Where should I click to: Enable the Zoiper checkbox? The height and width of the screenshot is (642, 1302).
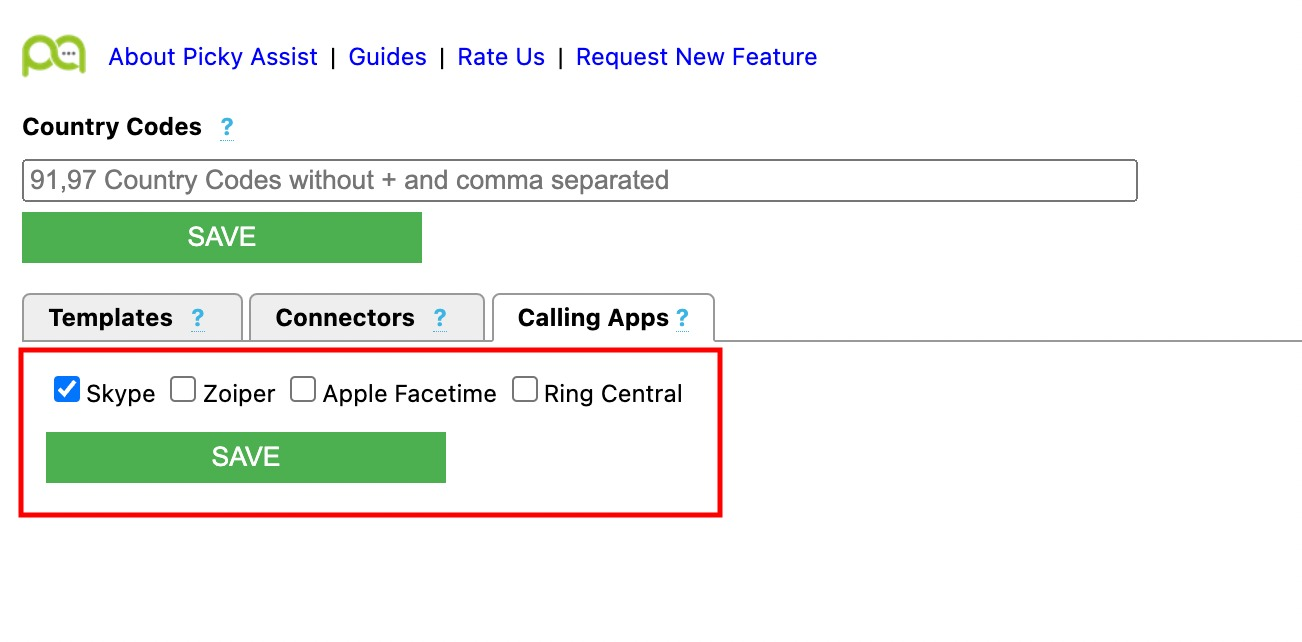pos(183,389)
